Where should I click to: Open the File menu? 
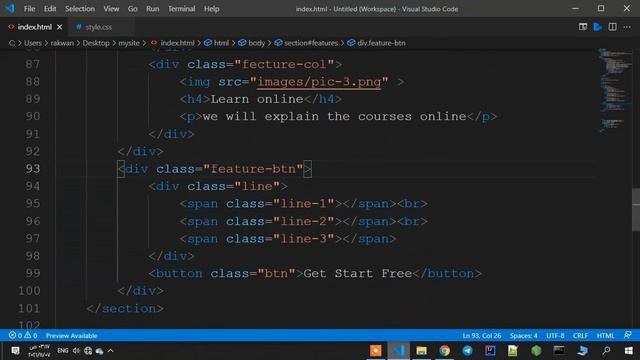tap(29, 9)
